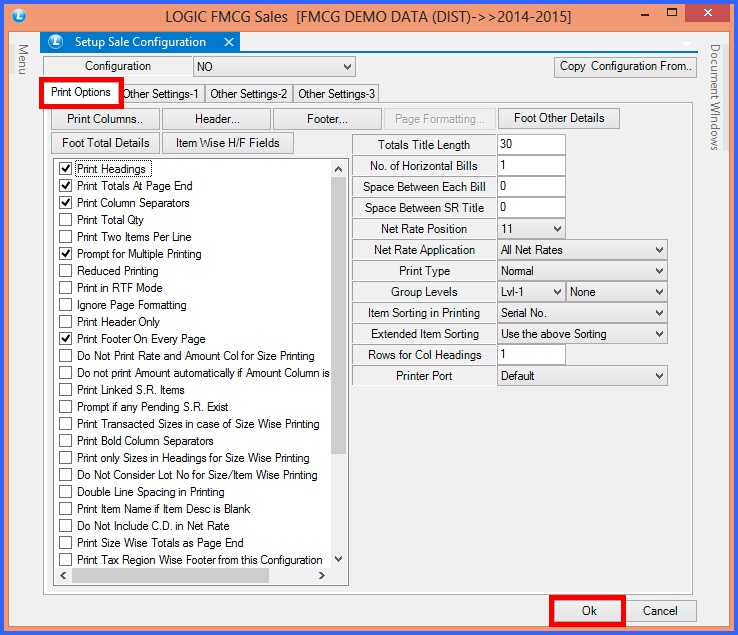Enable Print Two Items Per Line

(65, 236)
